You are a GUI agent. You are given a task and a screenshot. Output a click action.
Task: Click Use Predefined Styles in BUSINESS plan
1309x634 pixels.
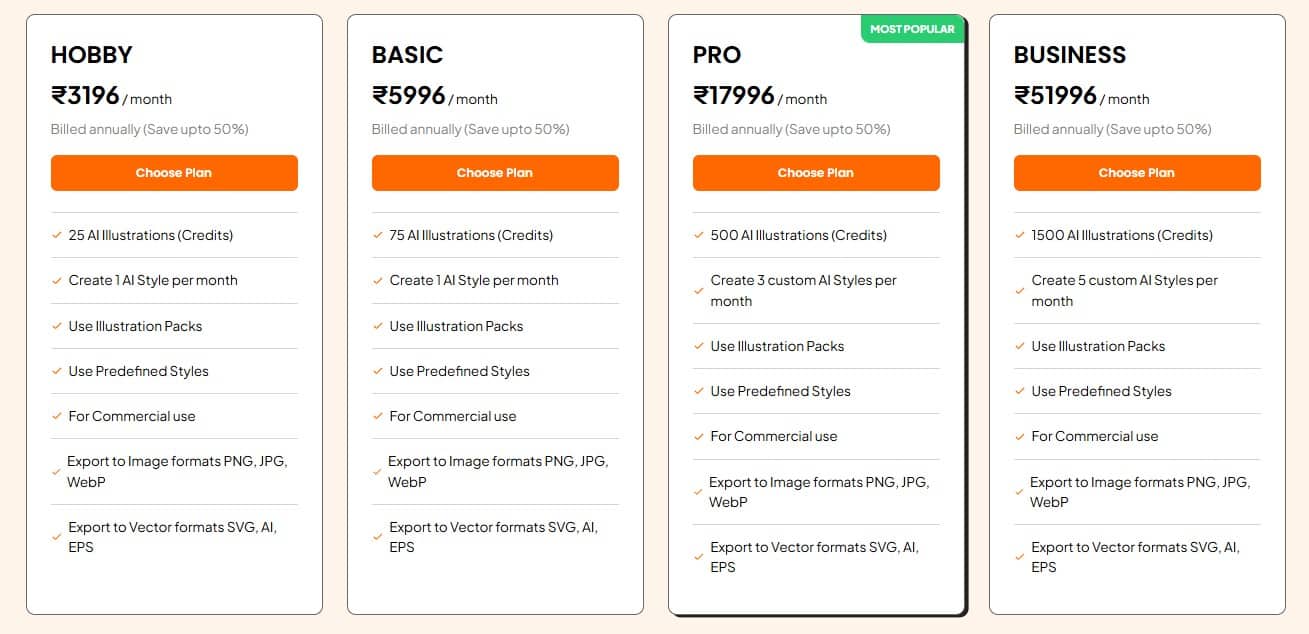1101,391
